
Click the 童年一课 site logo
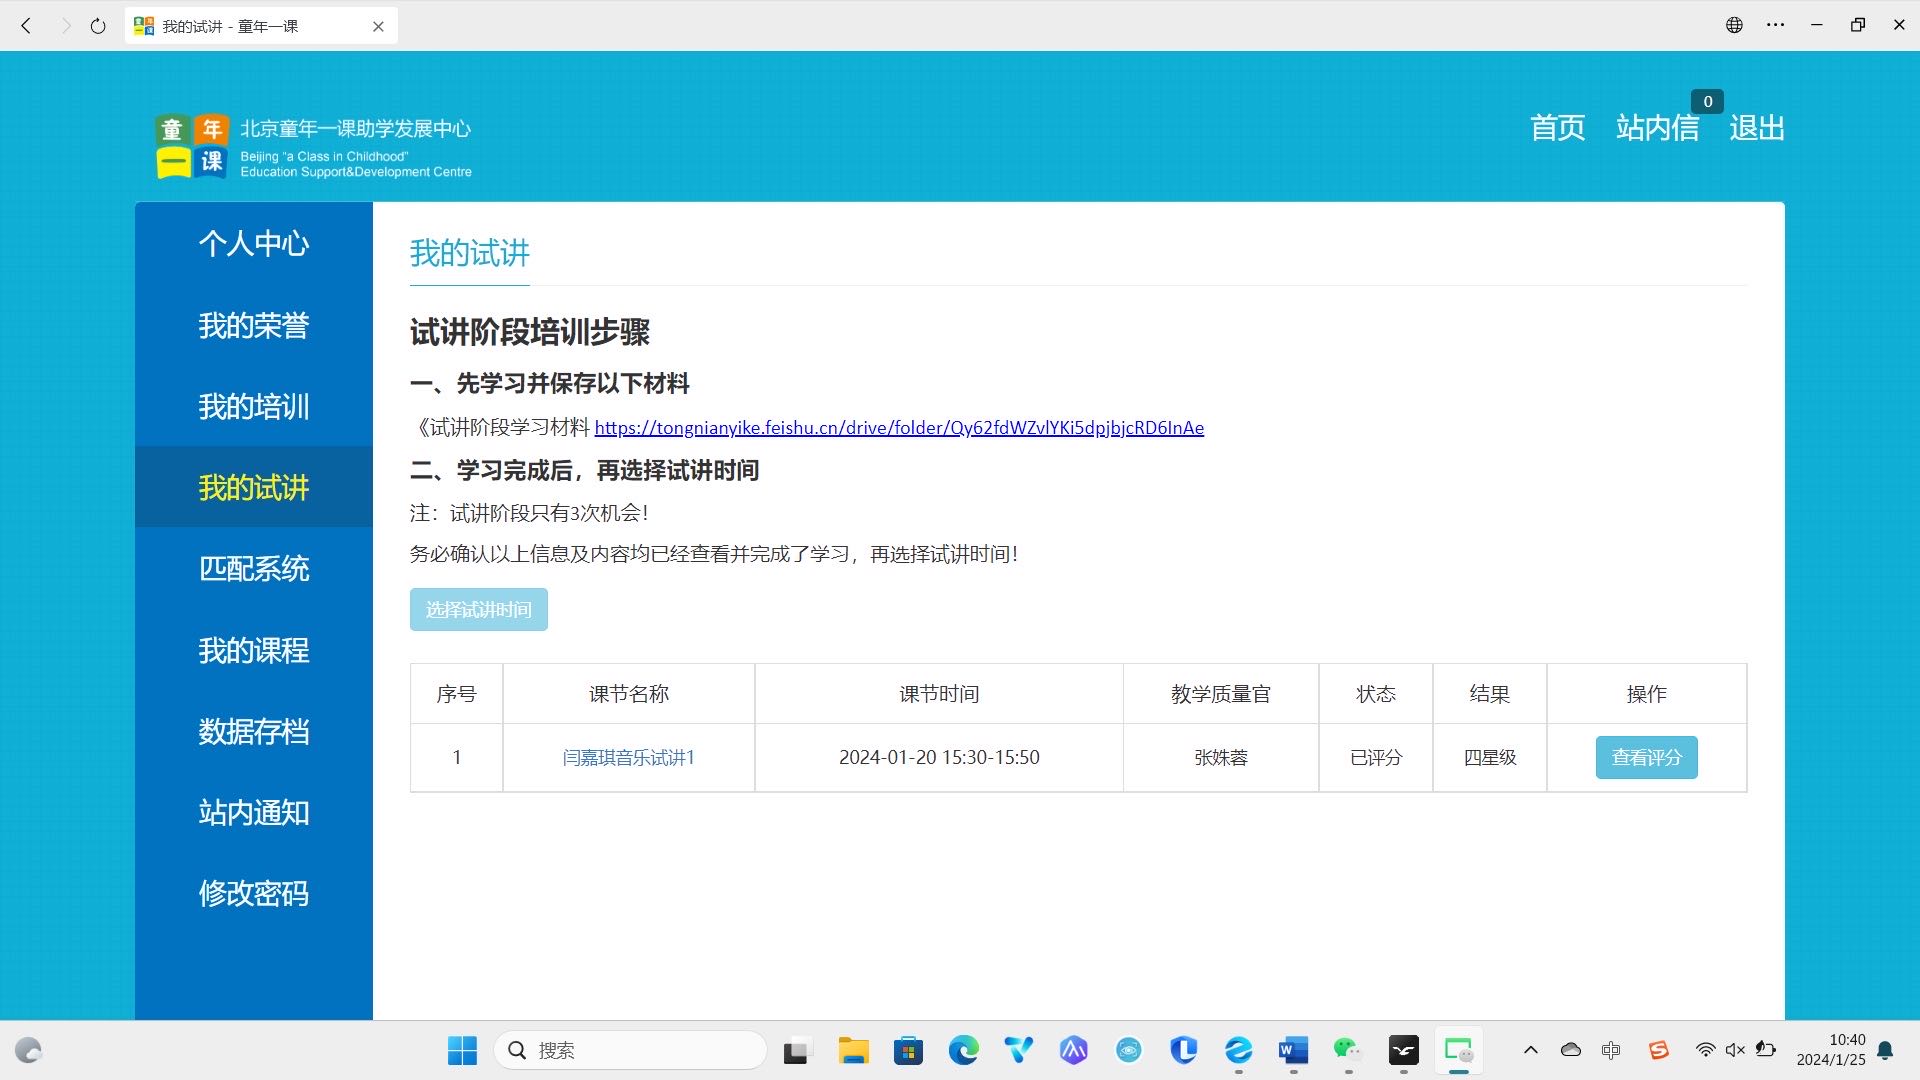point(192,146)
